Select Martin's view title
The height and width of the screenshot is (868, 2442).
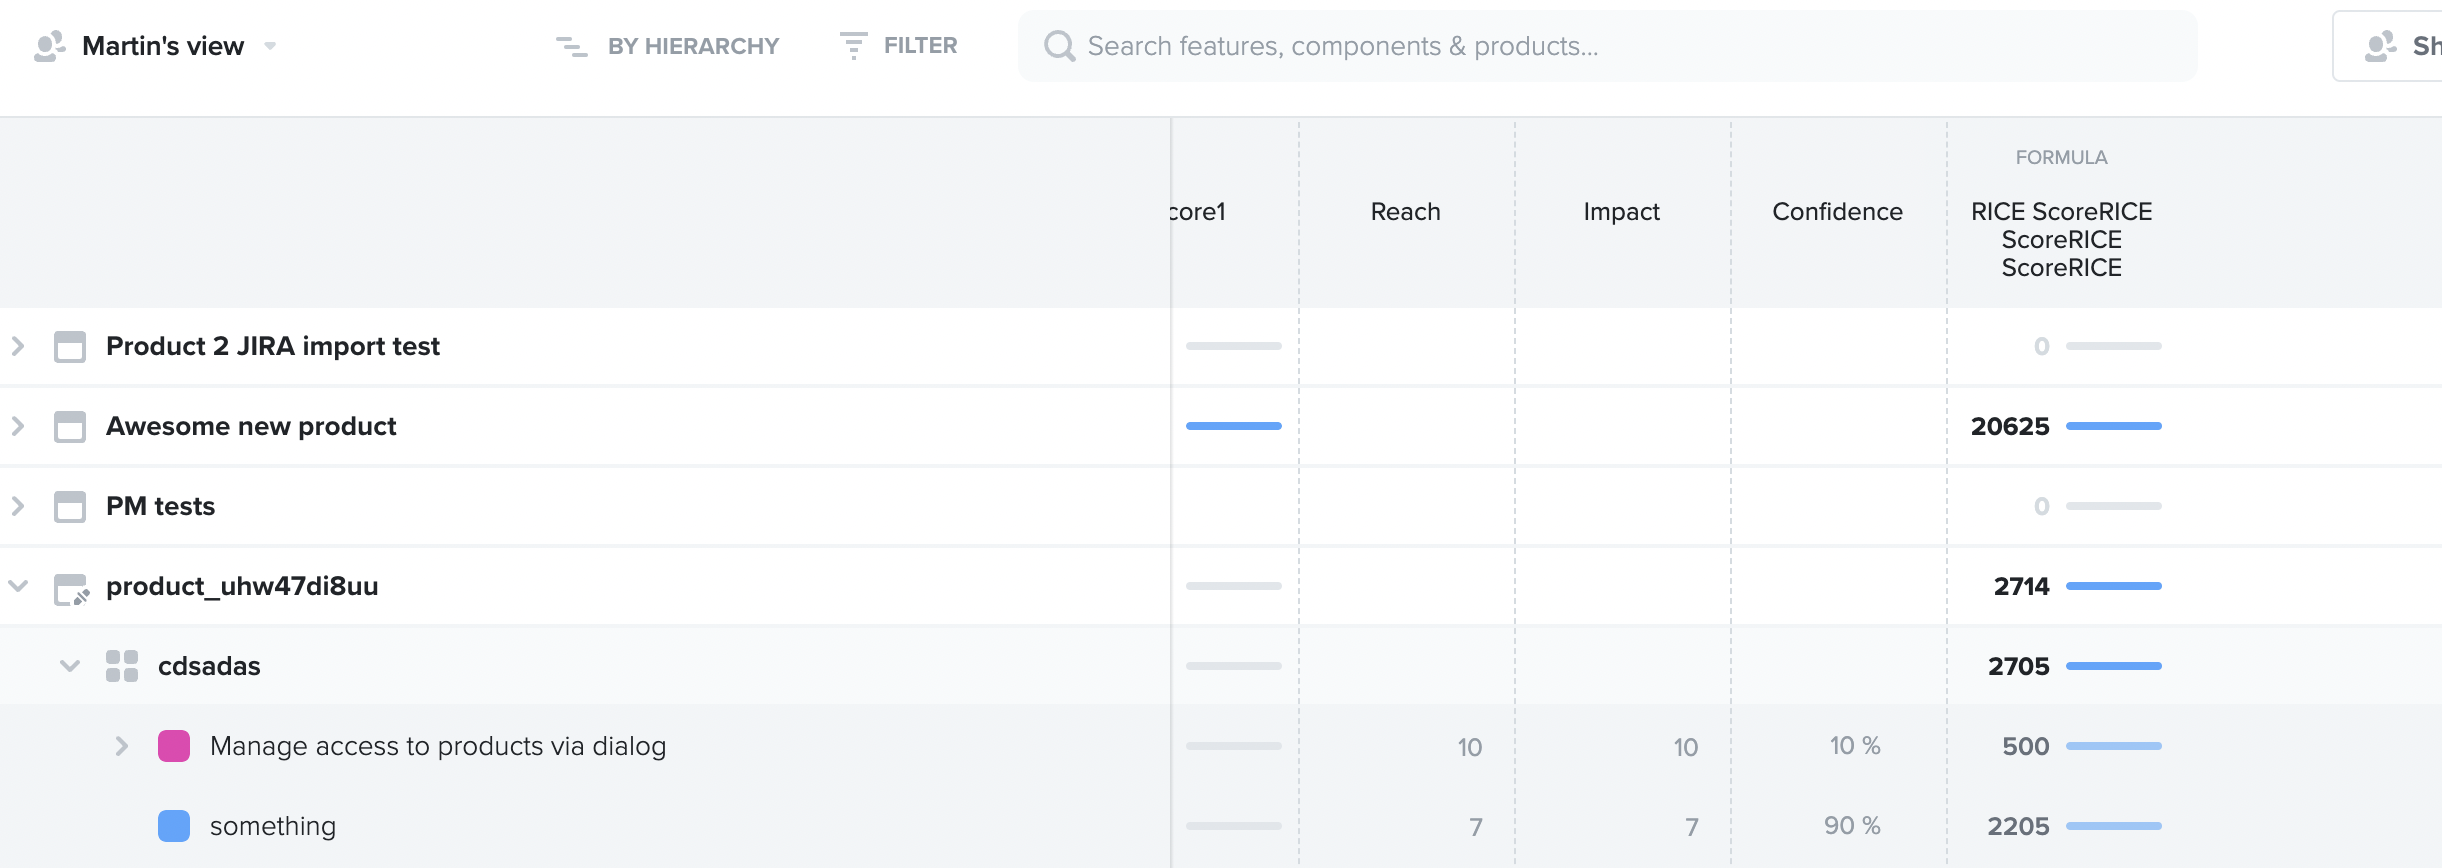163,46
